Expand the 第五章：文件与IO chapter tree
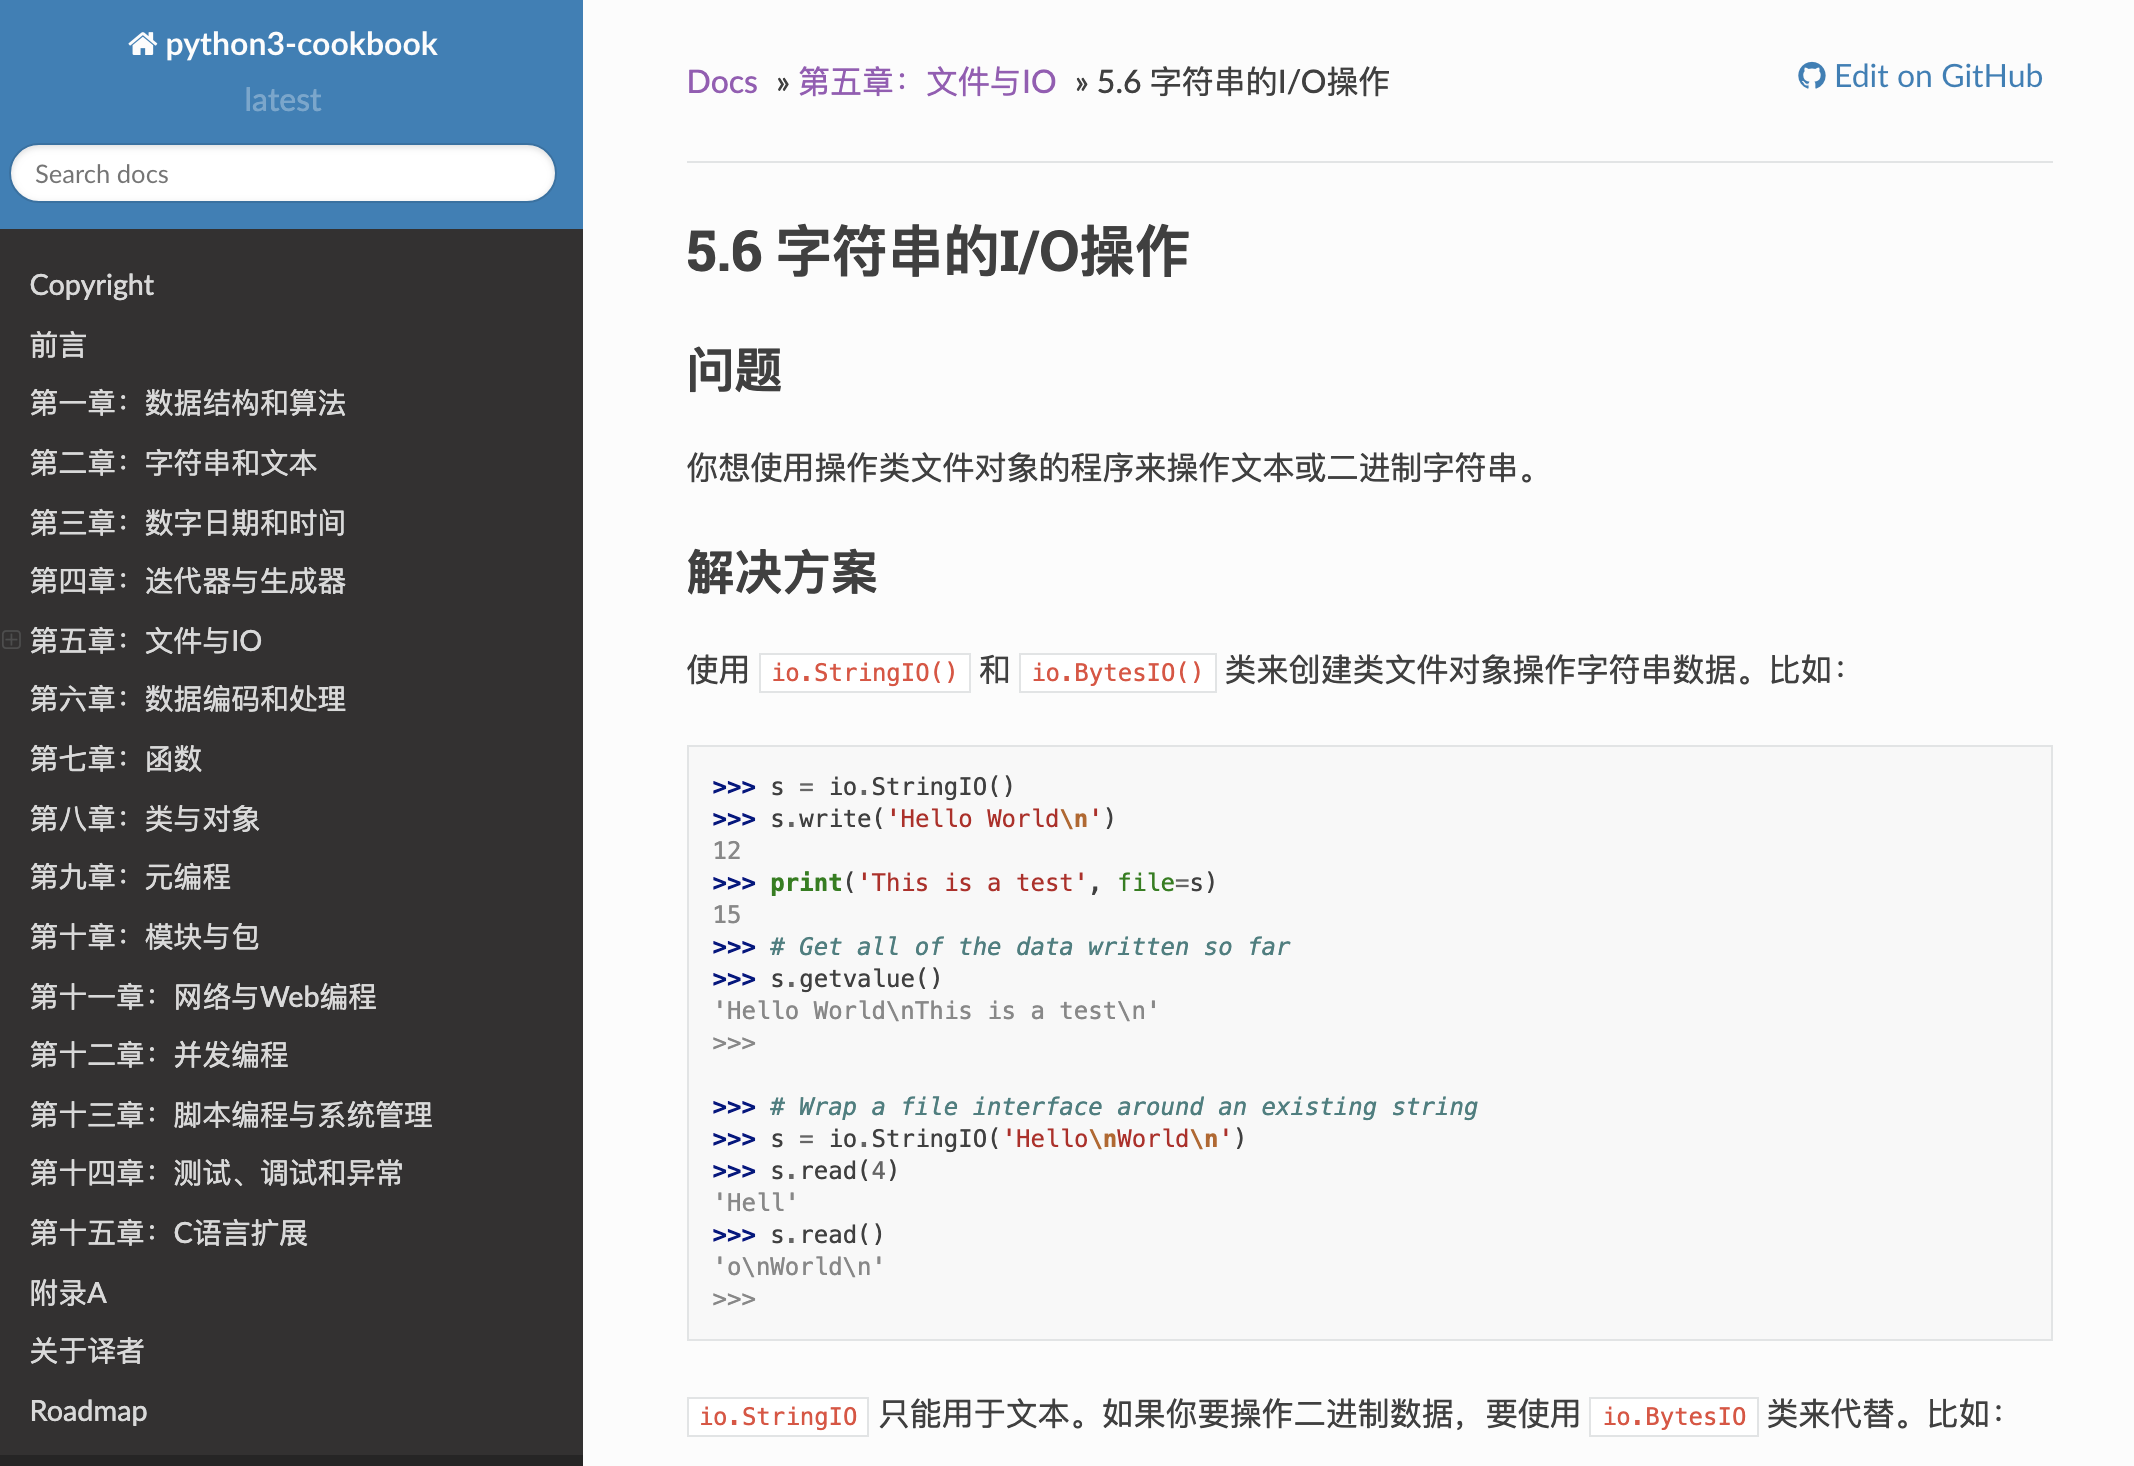Viewport: 2134px width, 1466px height. [10, 640]
